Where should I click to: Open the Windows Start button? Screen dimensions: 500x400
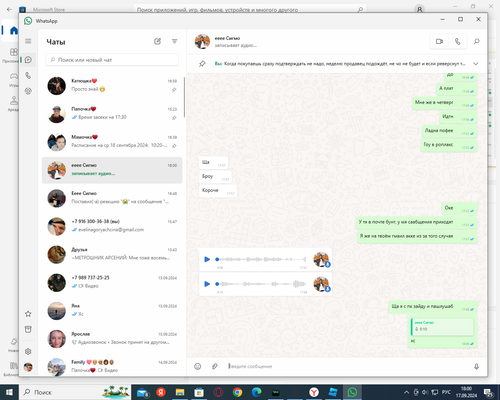tap(9, 392)
